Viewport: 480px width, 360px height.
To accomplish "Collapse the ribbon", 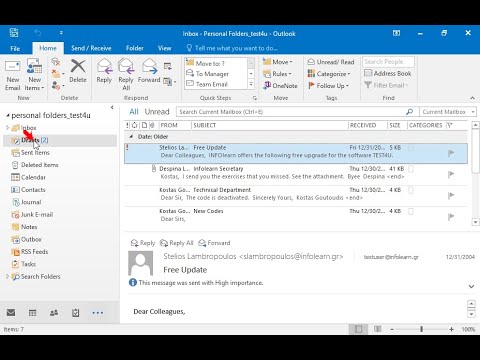I will [472, 98].
